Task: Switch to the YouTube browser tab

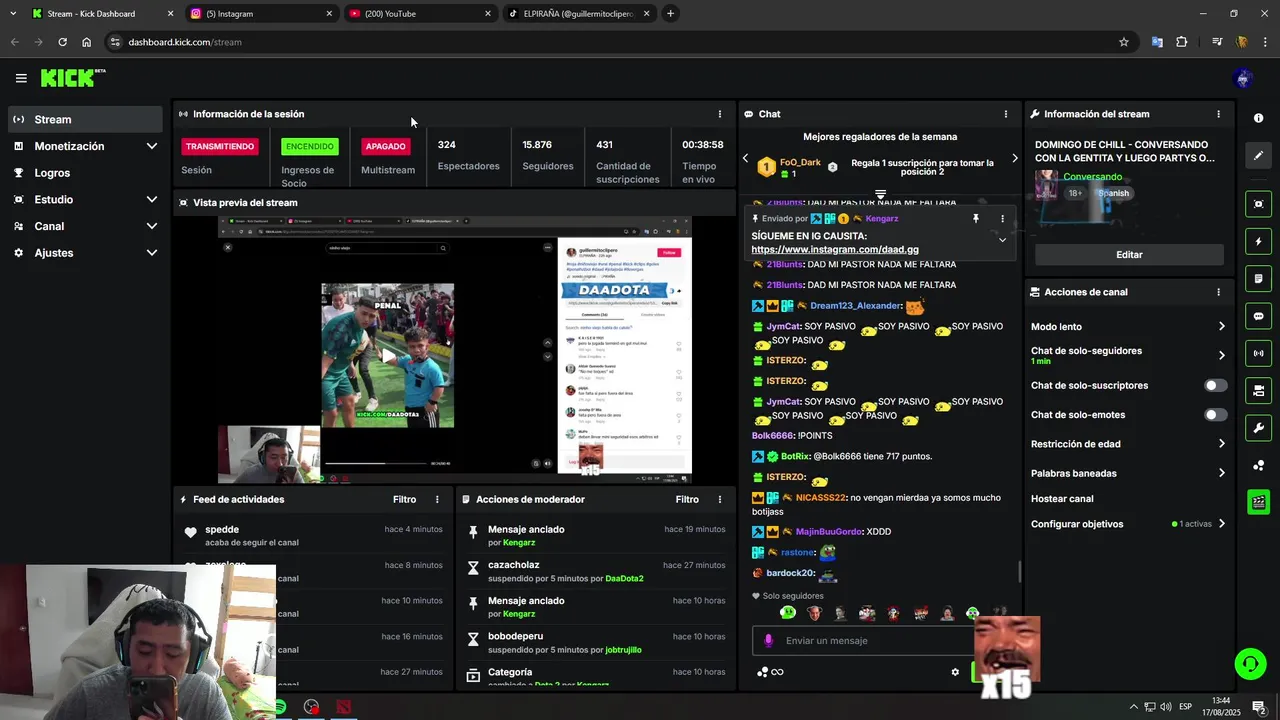Action: tap(420, 14)
